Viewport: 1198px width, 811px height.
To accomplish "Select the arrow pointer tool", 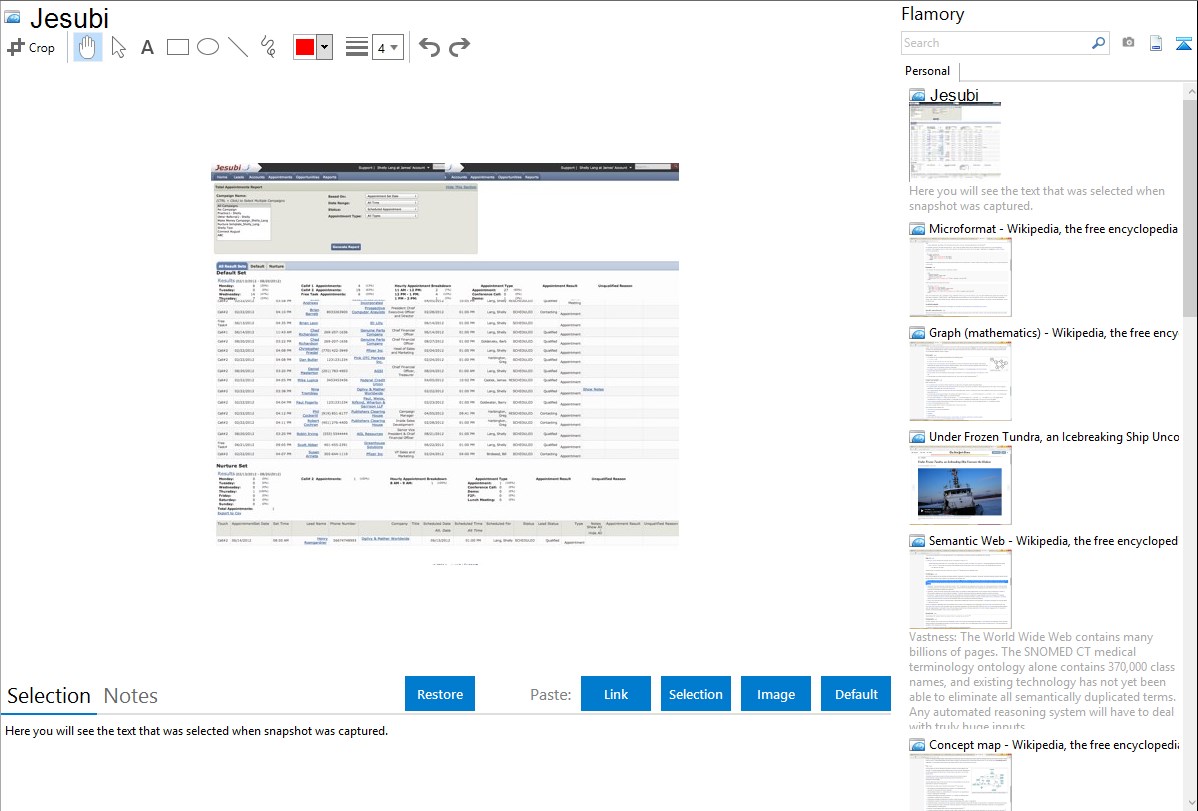I will coord(118,47).
